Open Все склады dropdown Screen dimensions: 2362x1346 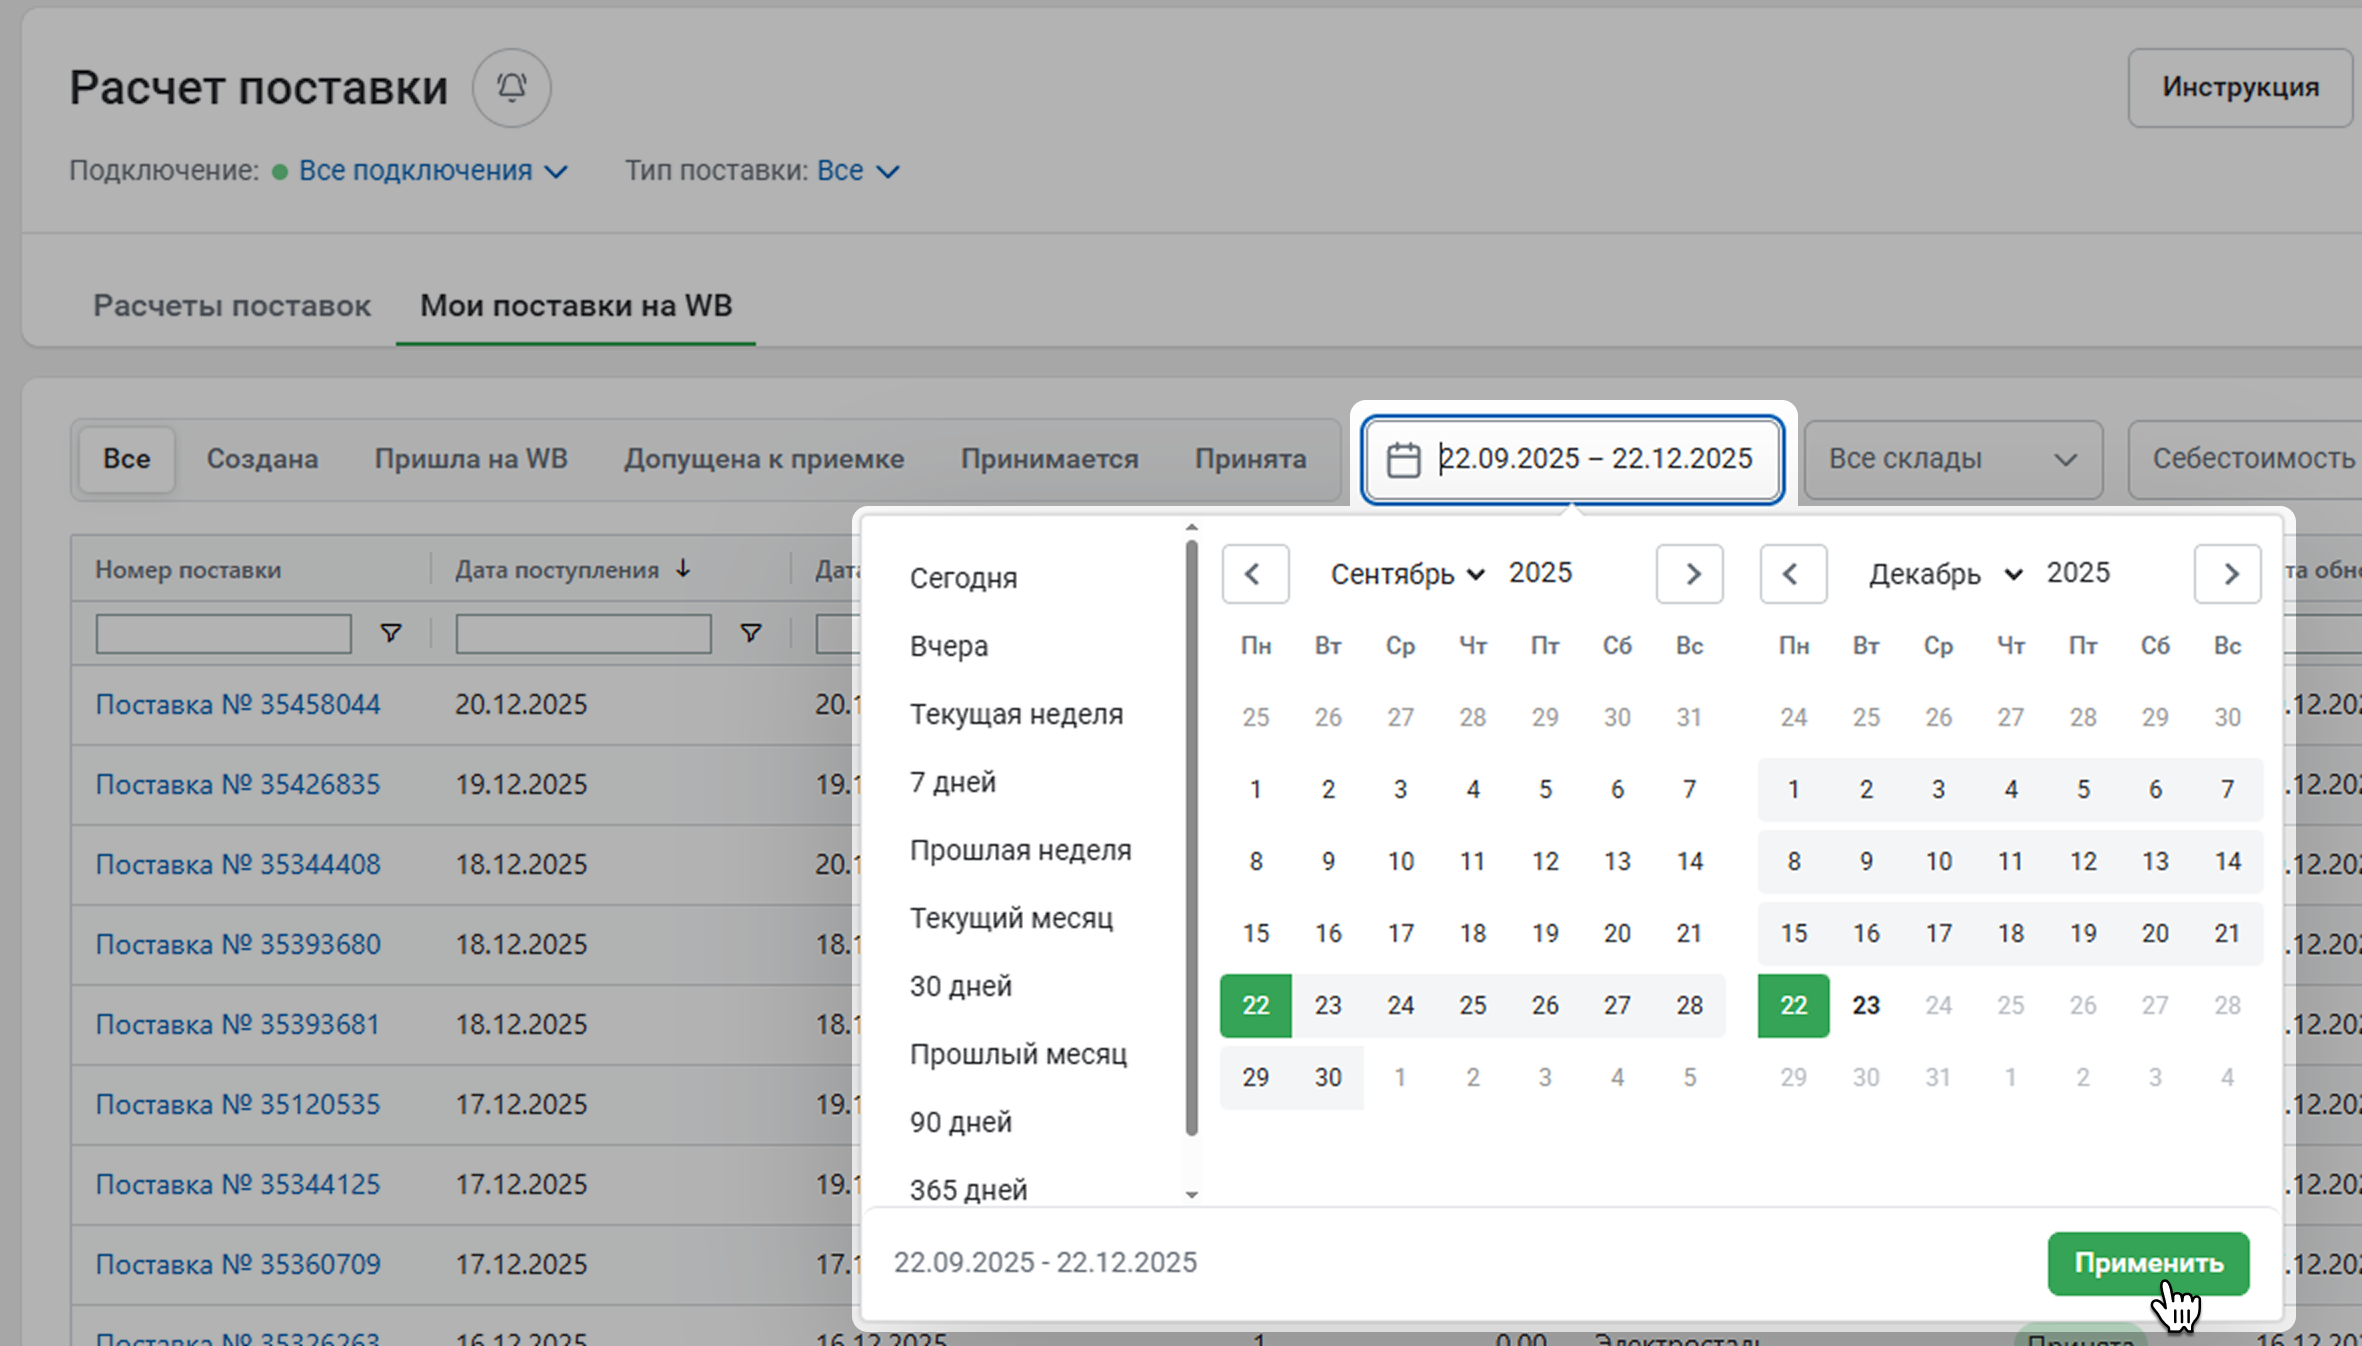[1952, 459]
